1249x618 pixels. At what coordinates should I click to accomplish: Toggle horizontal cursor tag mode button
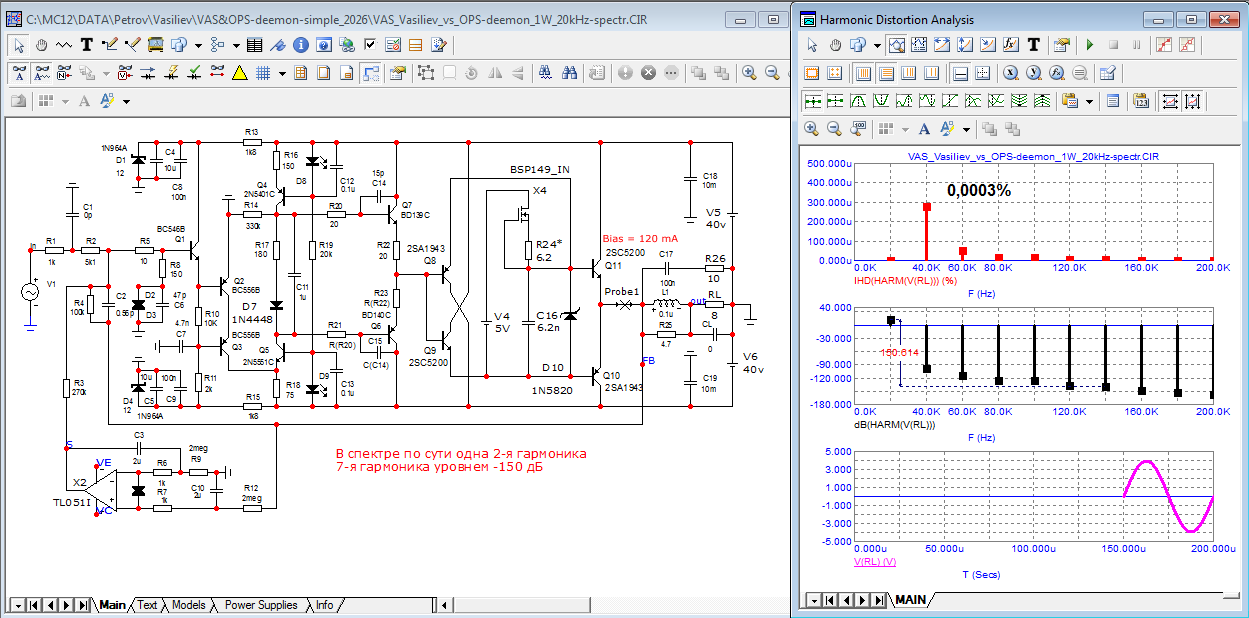point(1168,101)
